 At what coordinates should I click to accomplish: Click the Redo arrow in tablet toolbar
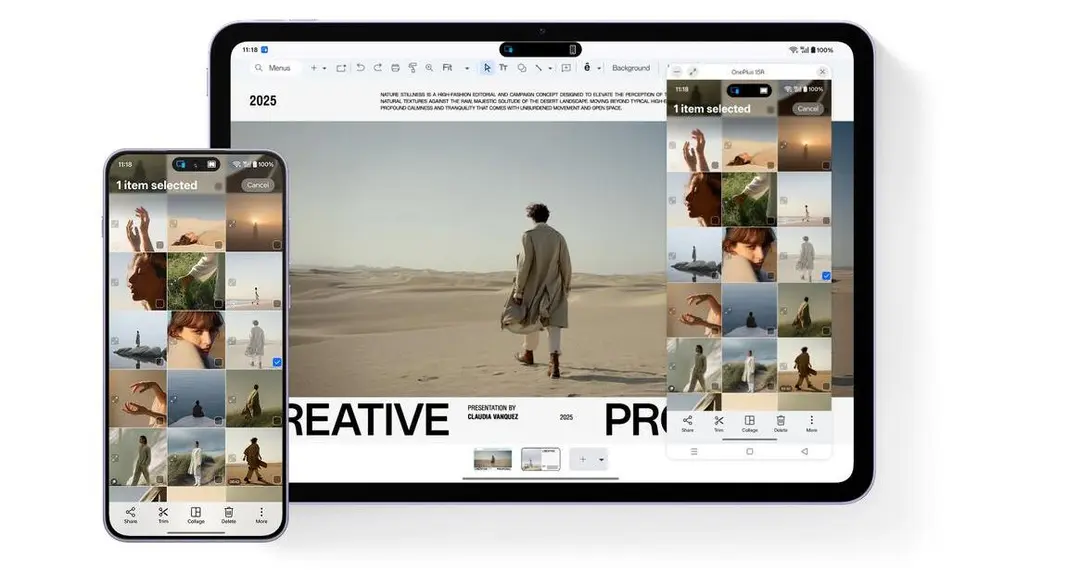[377, 68]
